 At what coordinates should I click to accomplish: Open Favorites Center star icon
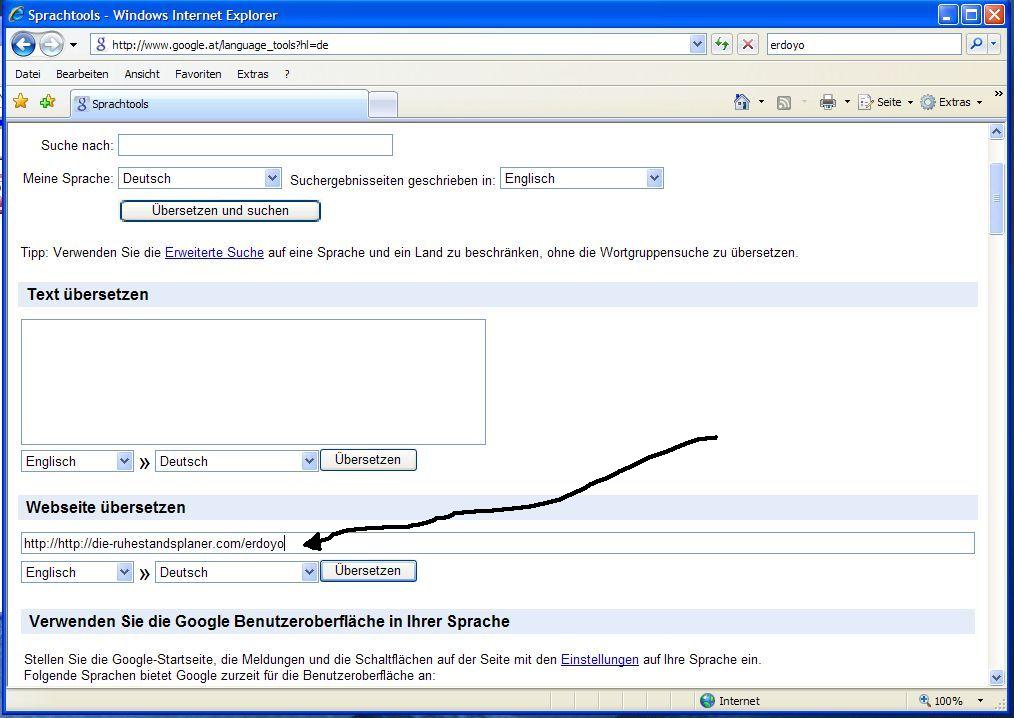coord(21,102)
